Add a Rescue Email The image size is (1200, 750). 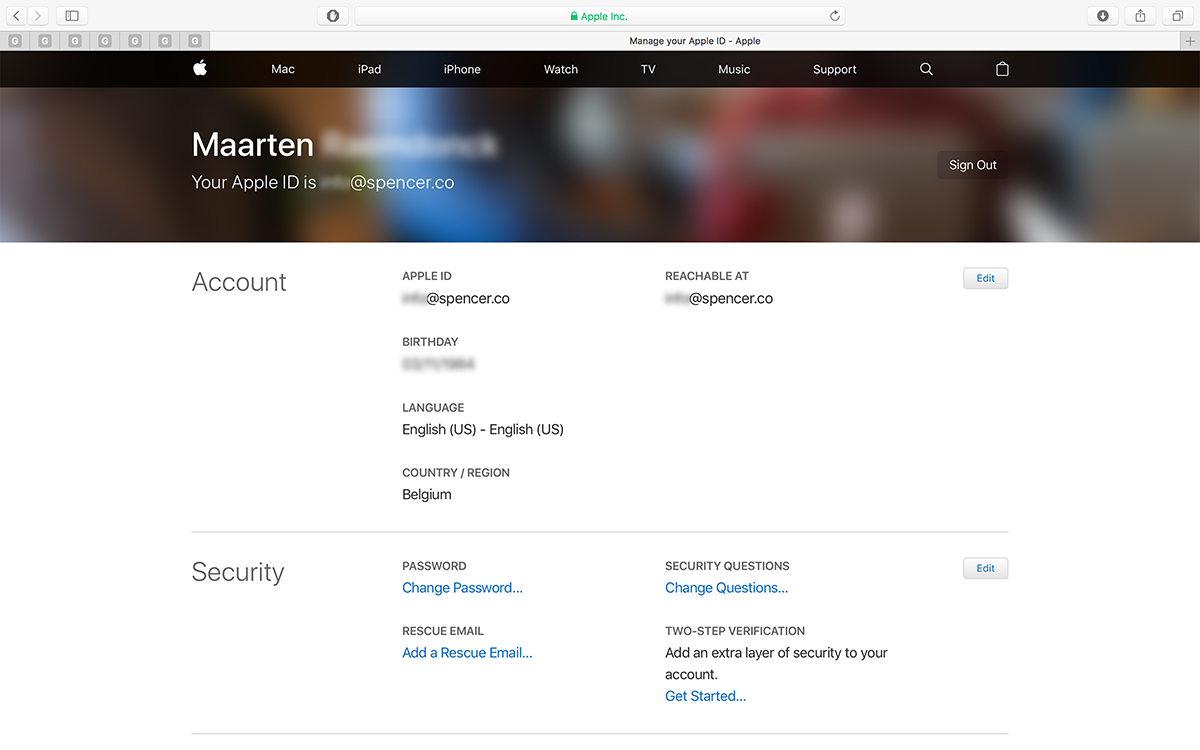coord(466,652)
